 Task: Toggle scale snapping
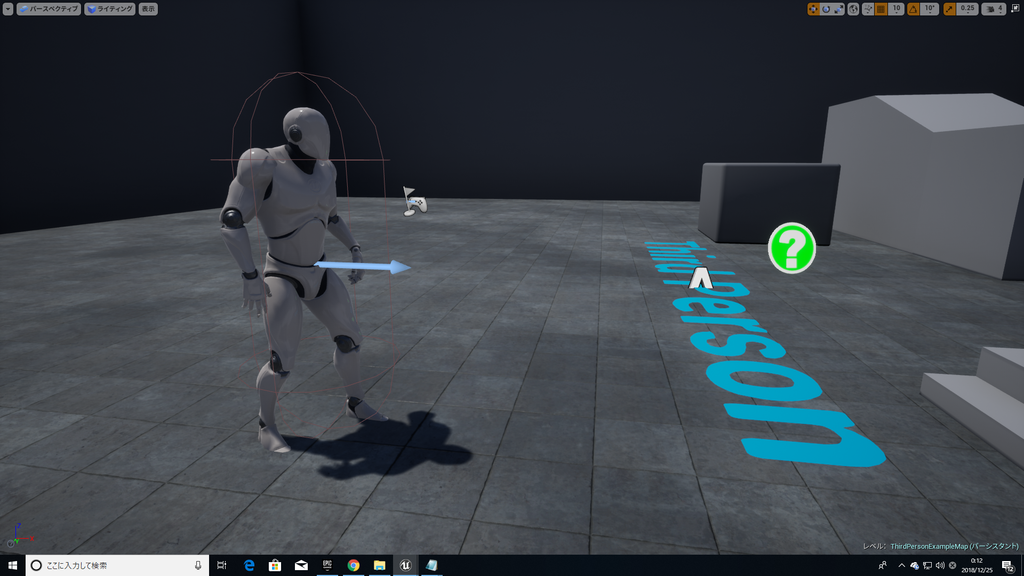pyautogui.click(x=950, y=9)
